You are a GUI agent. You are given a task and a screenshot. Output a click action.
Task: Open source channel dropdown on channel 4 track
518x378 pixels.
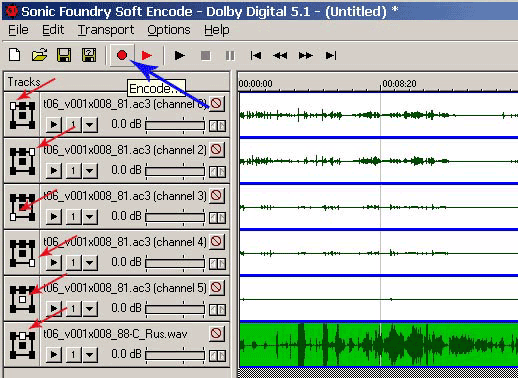click(90, 263)
